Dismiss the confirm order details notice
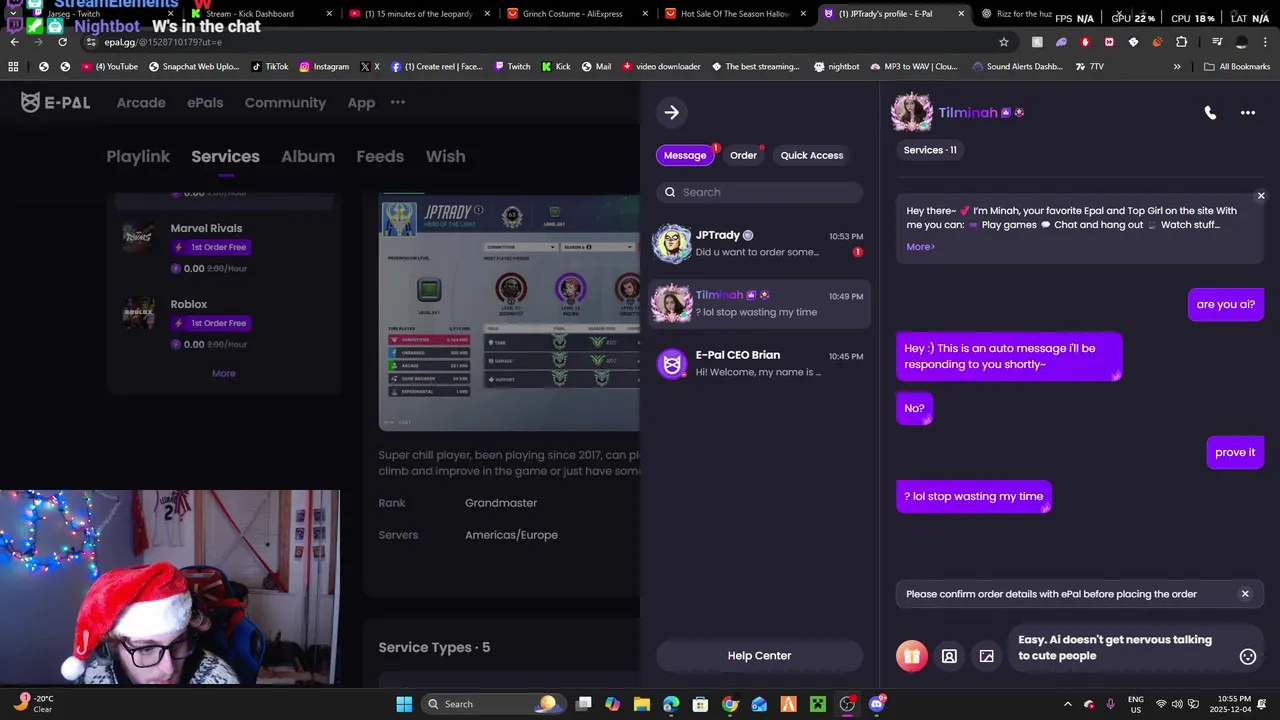This screenshot has height=720, width=1280. [x=1245, y=594]
